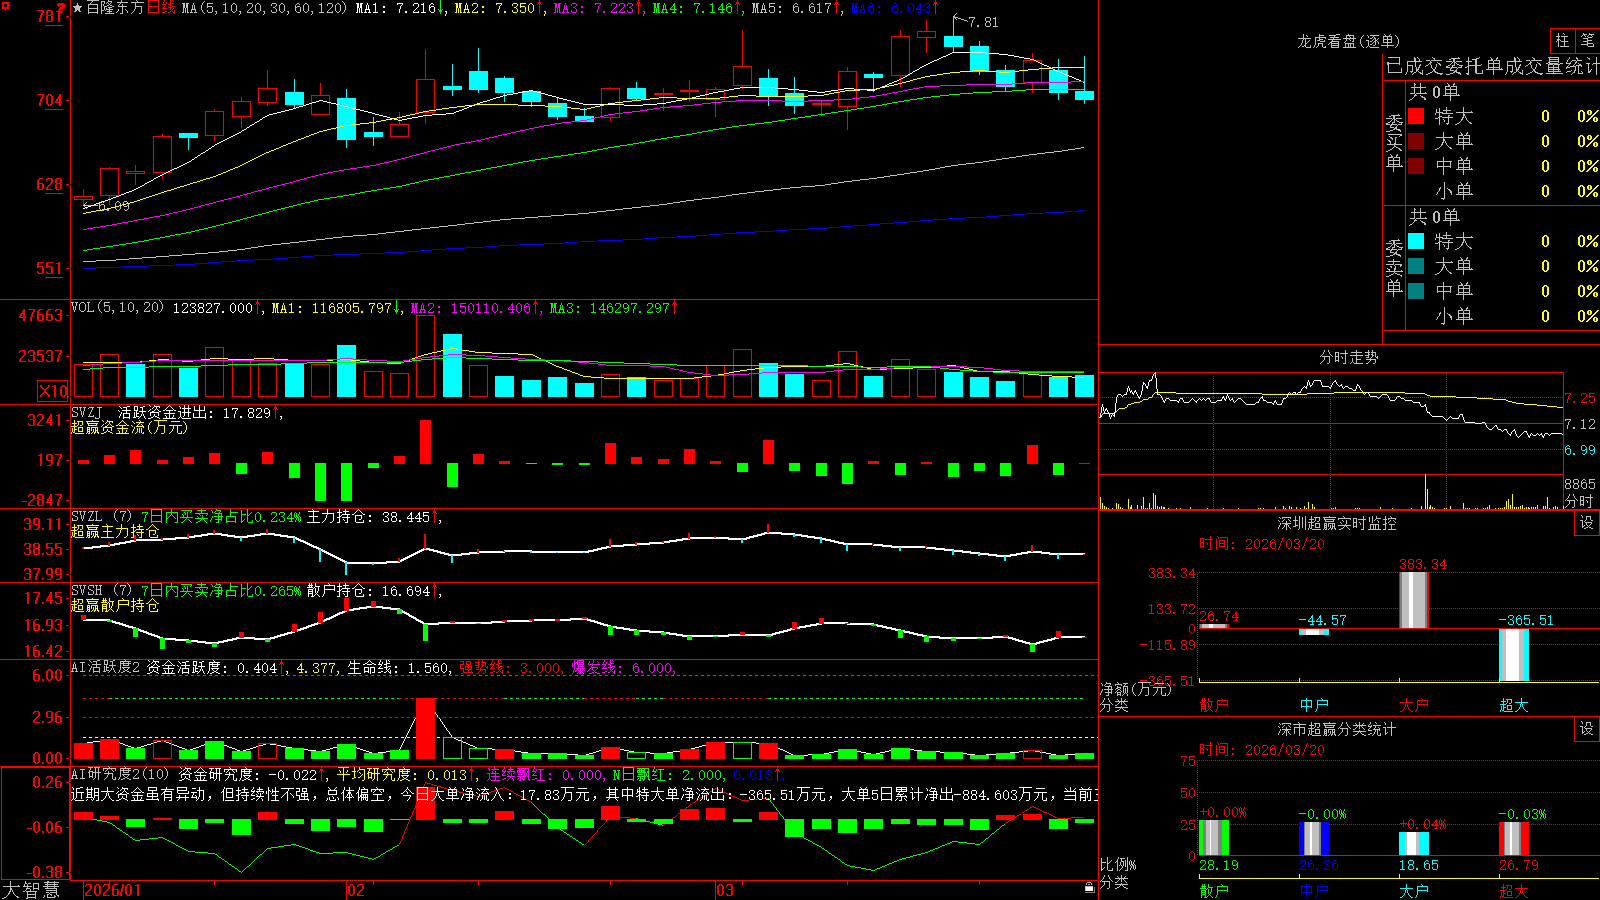Click the star icon before 百隆东方
This screenshot has height=900, width=1600.
click(x=78, y=8)
